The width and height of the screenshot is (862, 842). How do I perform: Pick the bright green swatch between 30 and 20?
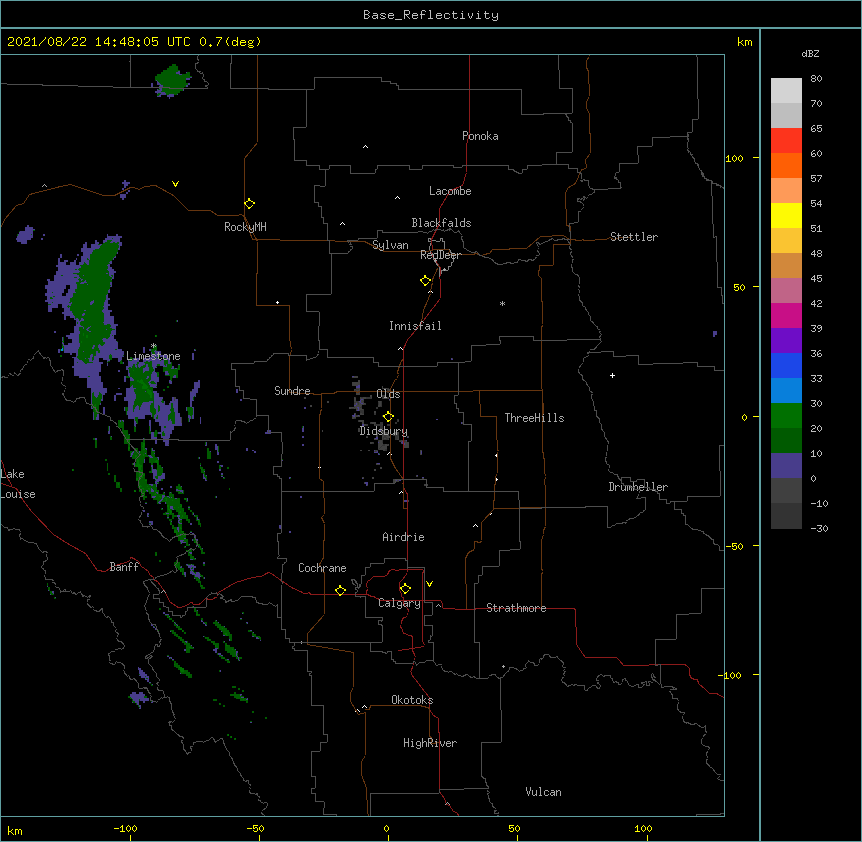pos(786,416)
